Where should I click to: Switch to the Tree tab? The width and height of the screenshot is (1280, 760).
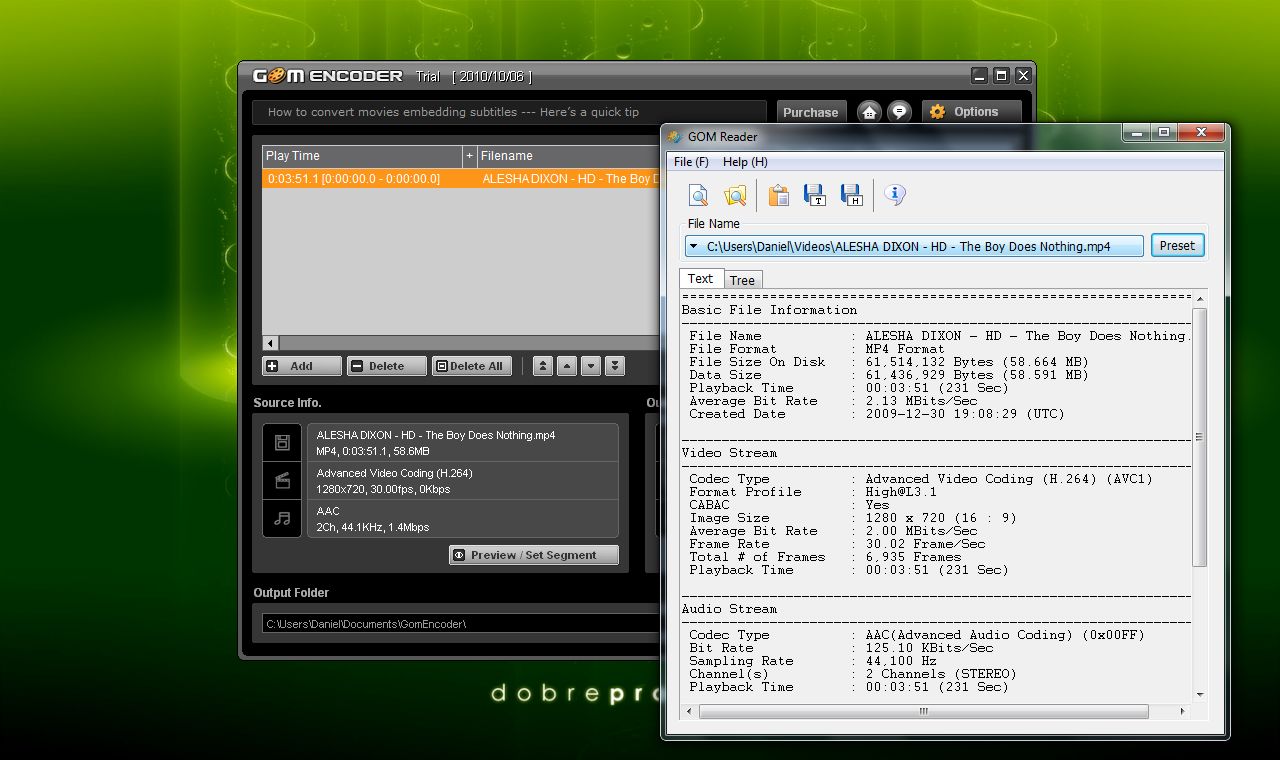742,280
